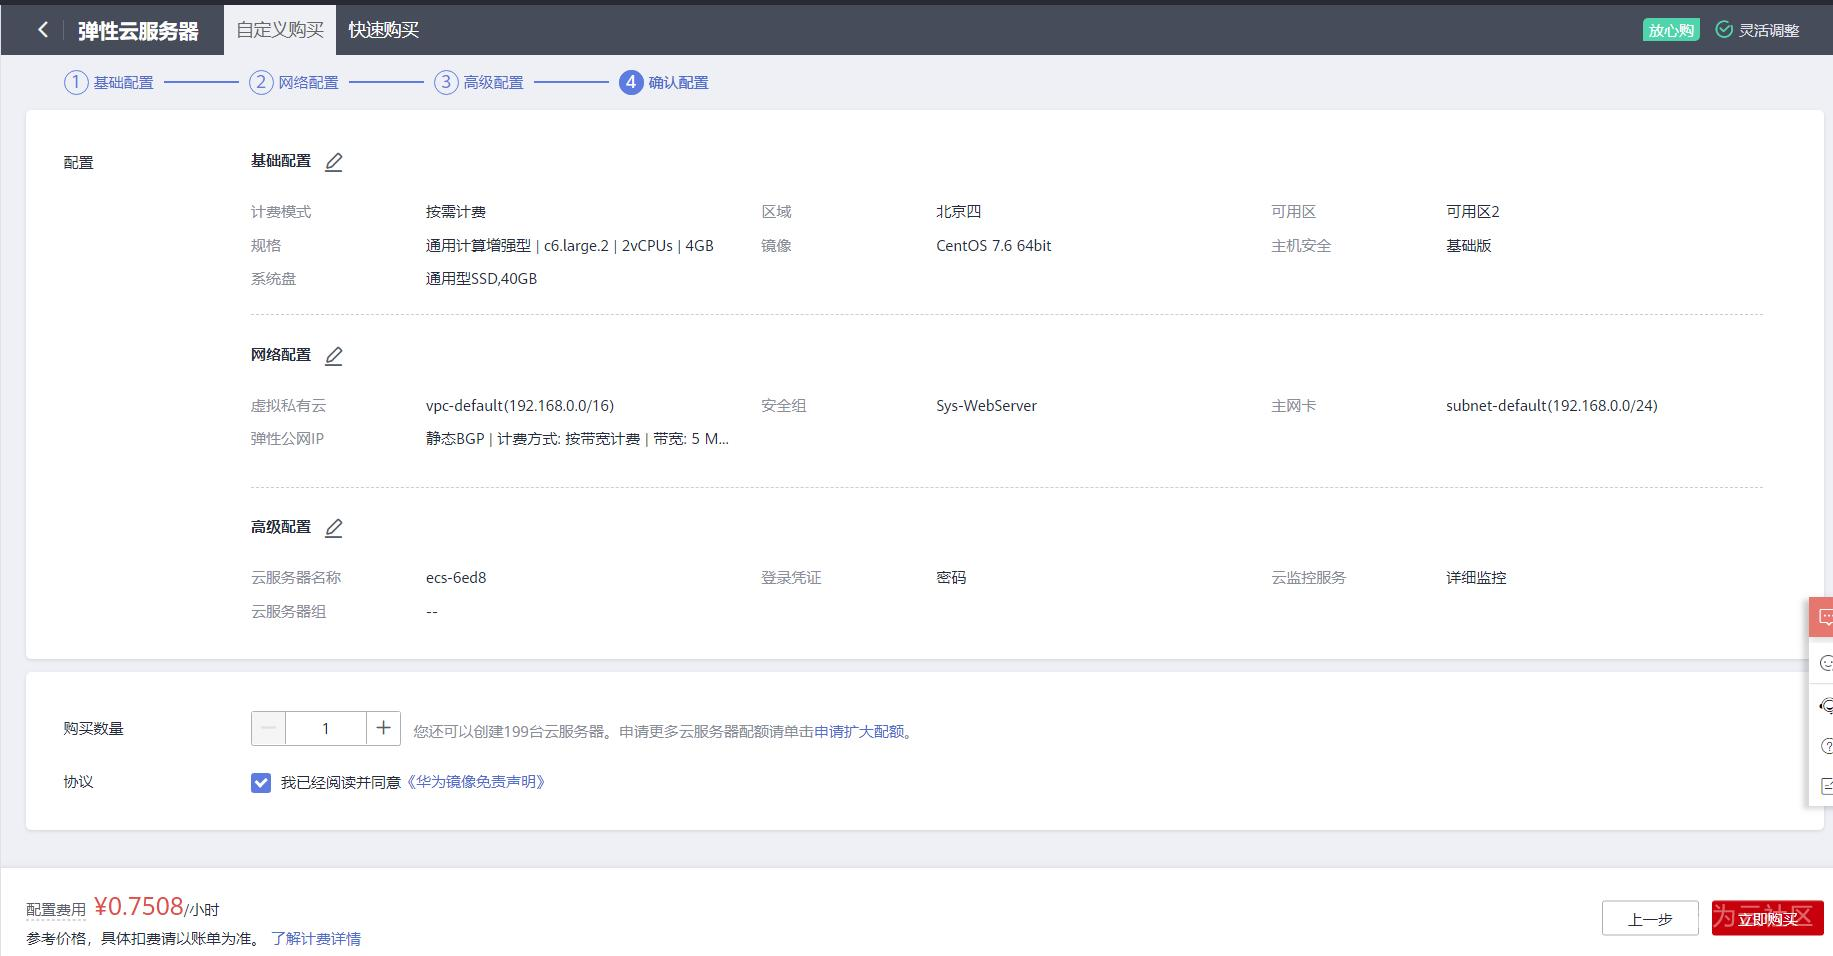
Task: Click the 购买数量 label
Action: [94, 729]
